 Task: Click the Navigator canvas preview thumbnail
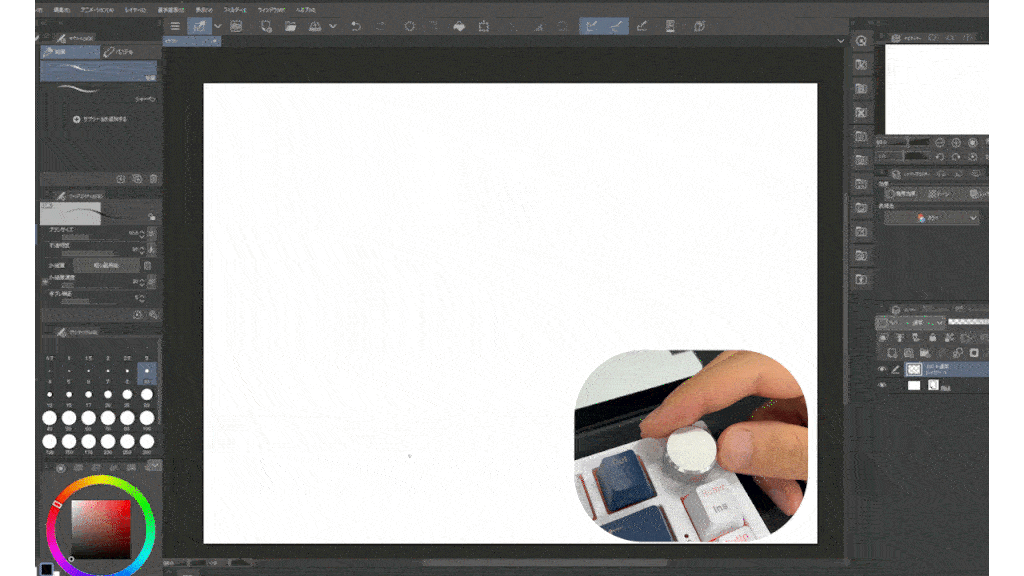tap(936, 89)
